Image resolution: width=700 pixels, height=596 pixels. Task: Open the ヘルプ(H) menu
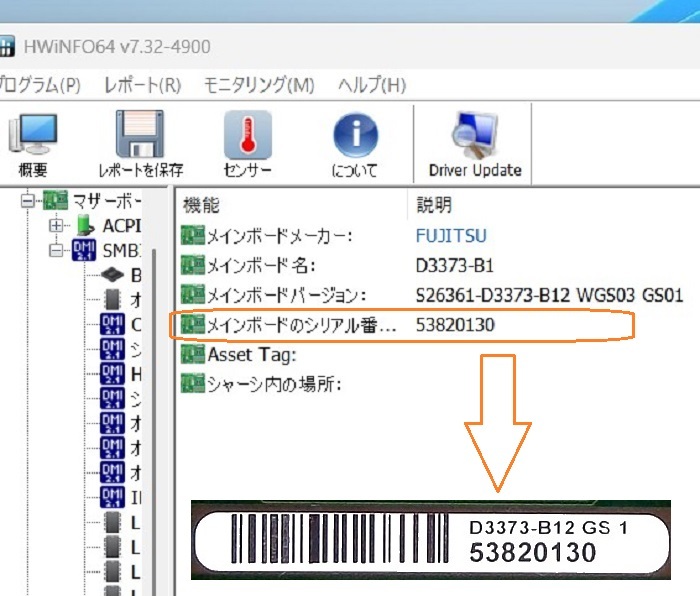(x=372, y=85)
